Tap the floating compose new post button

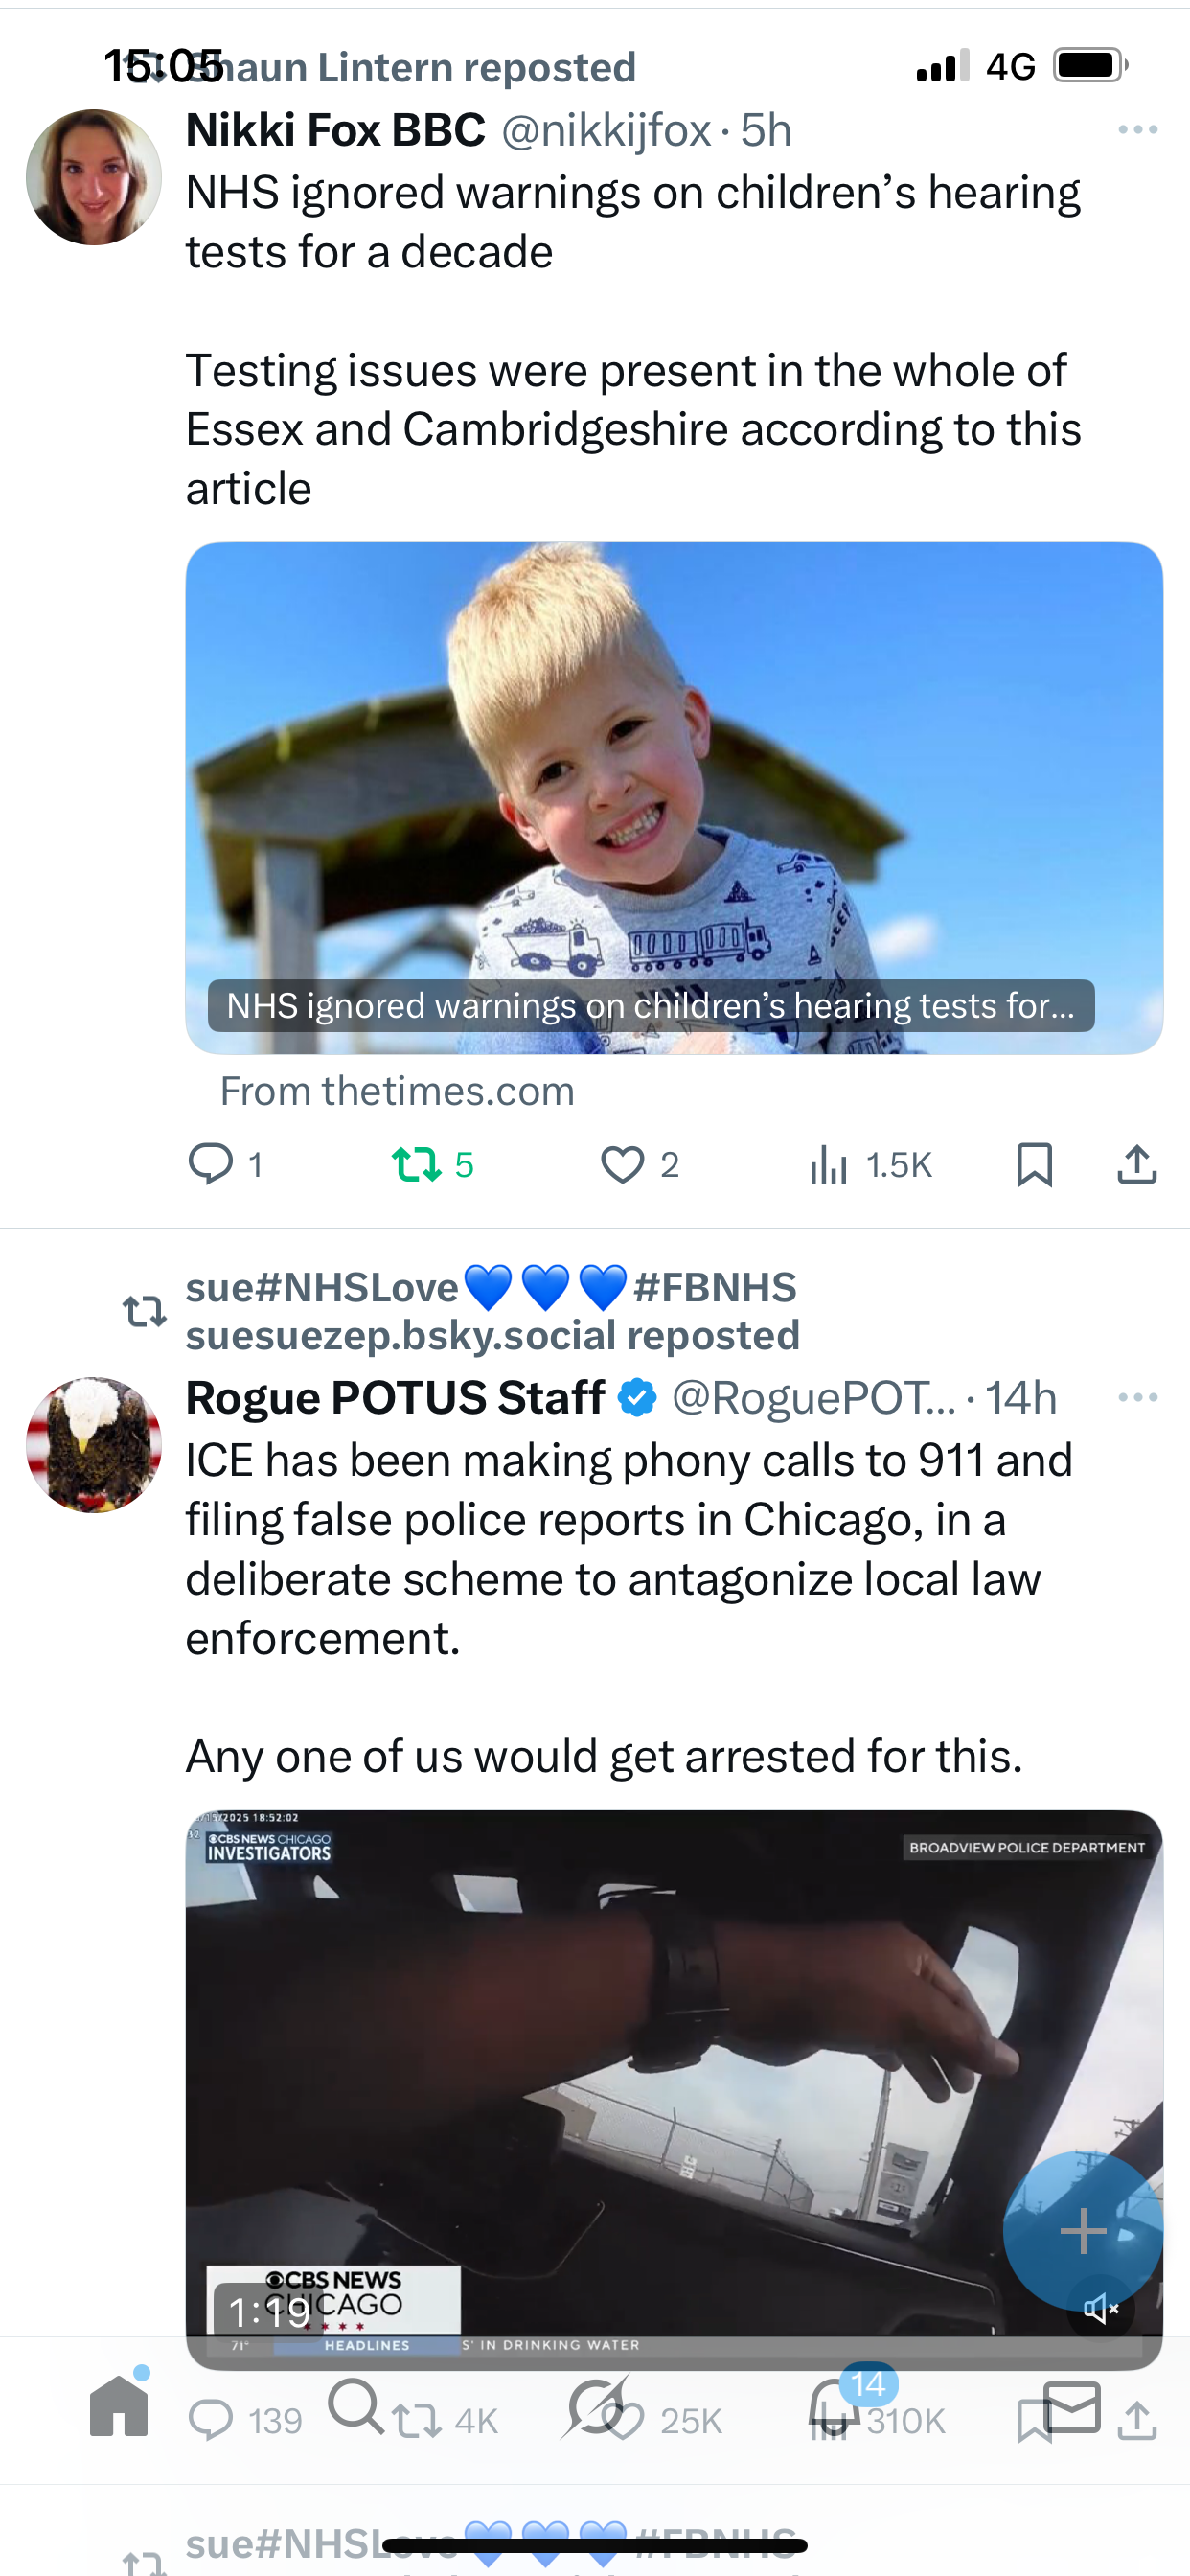(1082, 2231)
